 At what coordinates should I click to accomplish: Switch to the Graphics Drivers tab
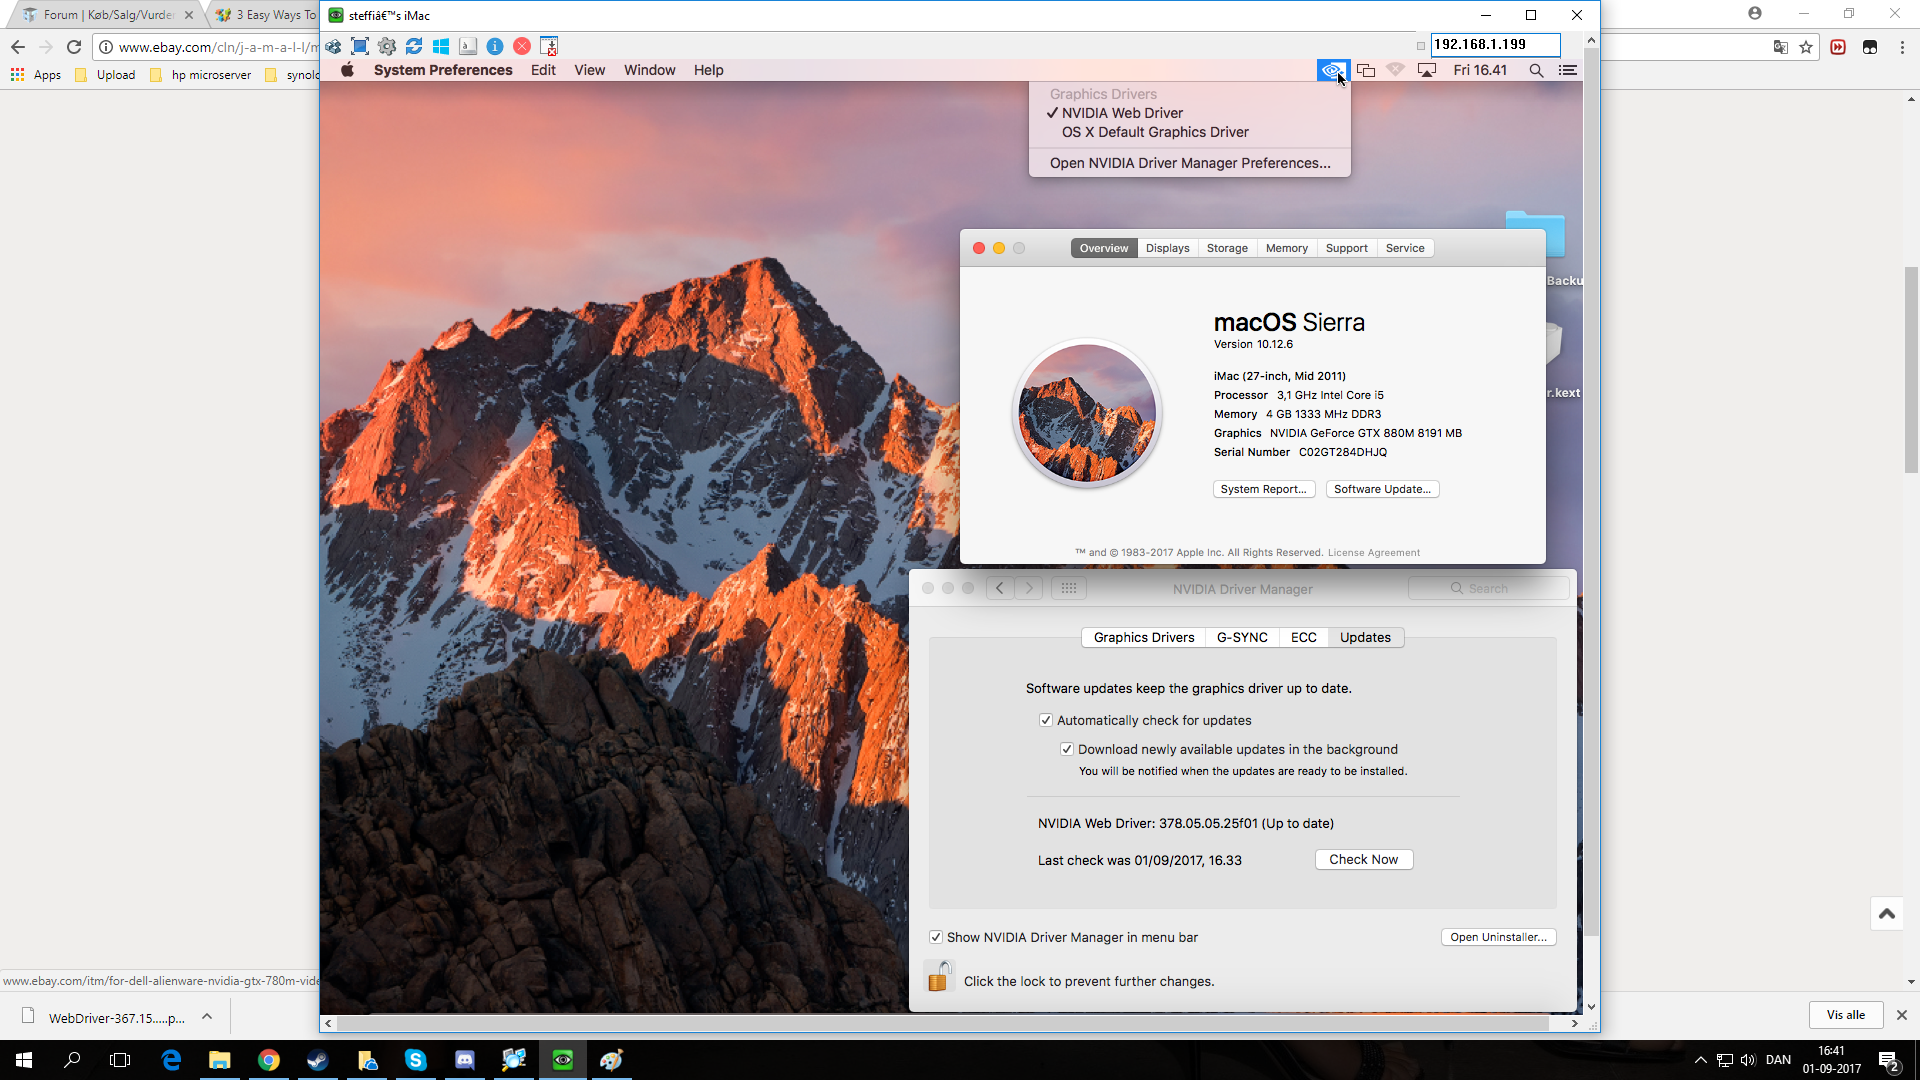(1143, 637)
